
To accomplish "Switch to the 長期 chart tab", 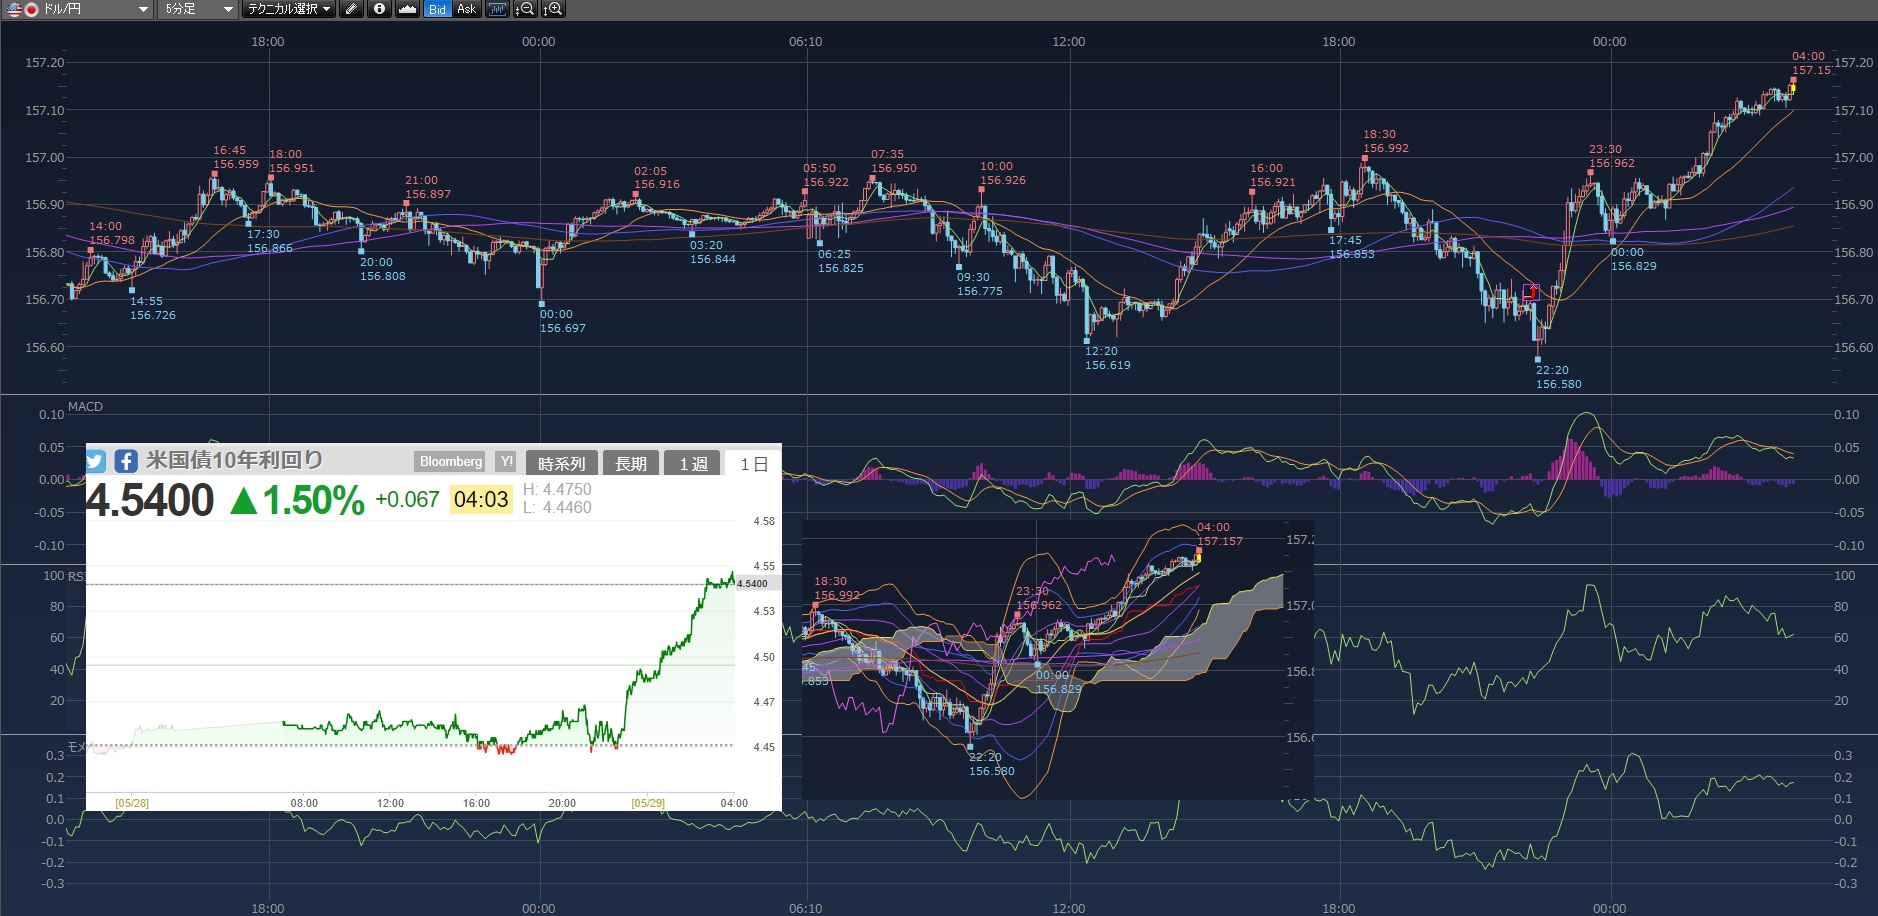I will [x=630, y=464].
